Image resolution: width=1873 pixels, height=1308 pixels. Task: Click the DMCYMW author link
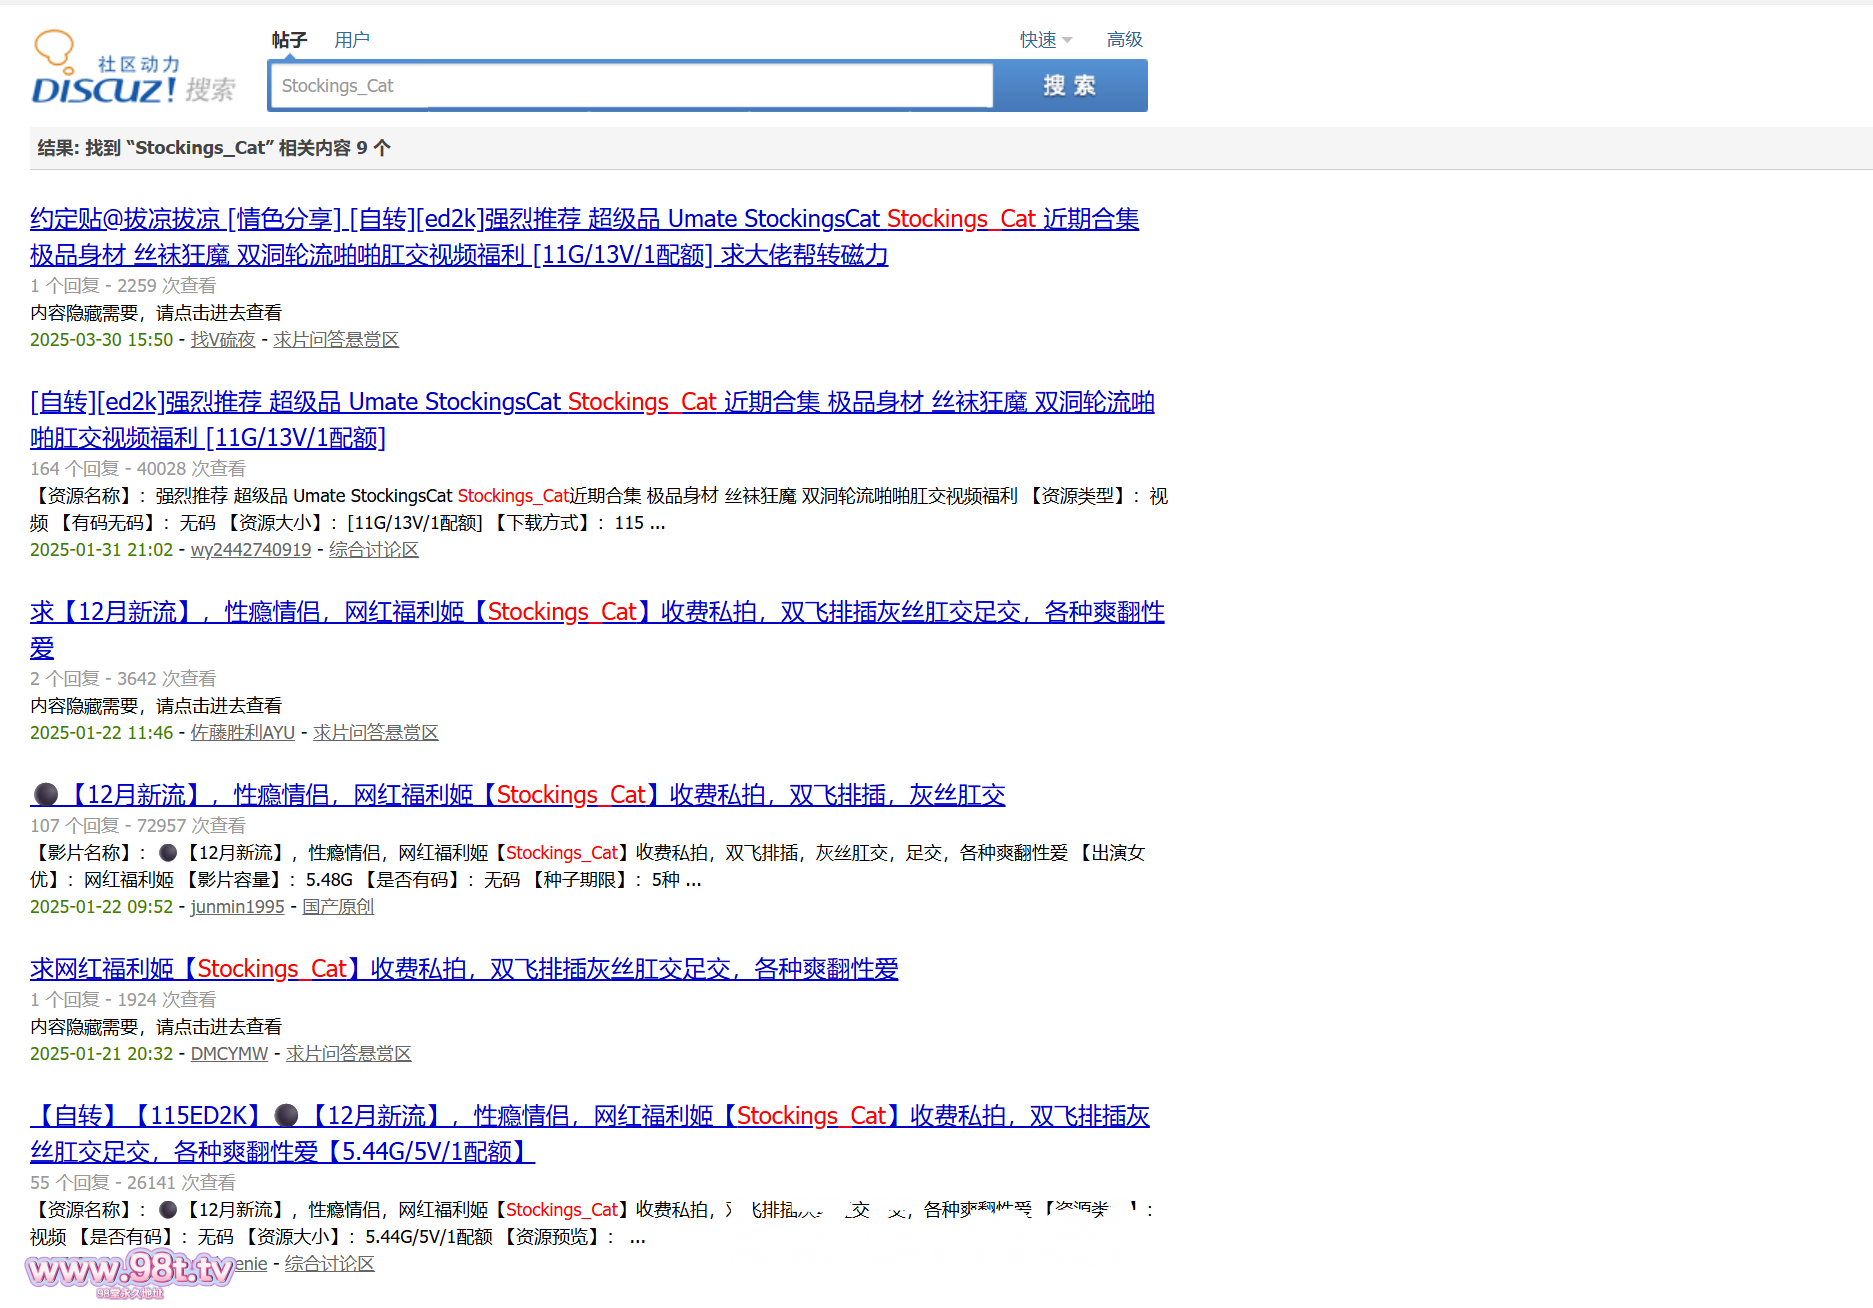click(x=229, y=1054)
